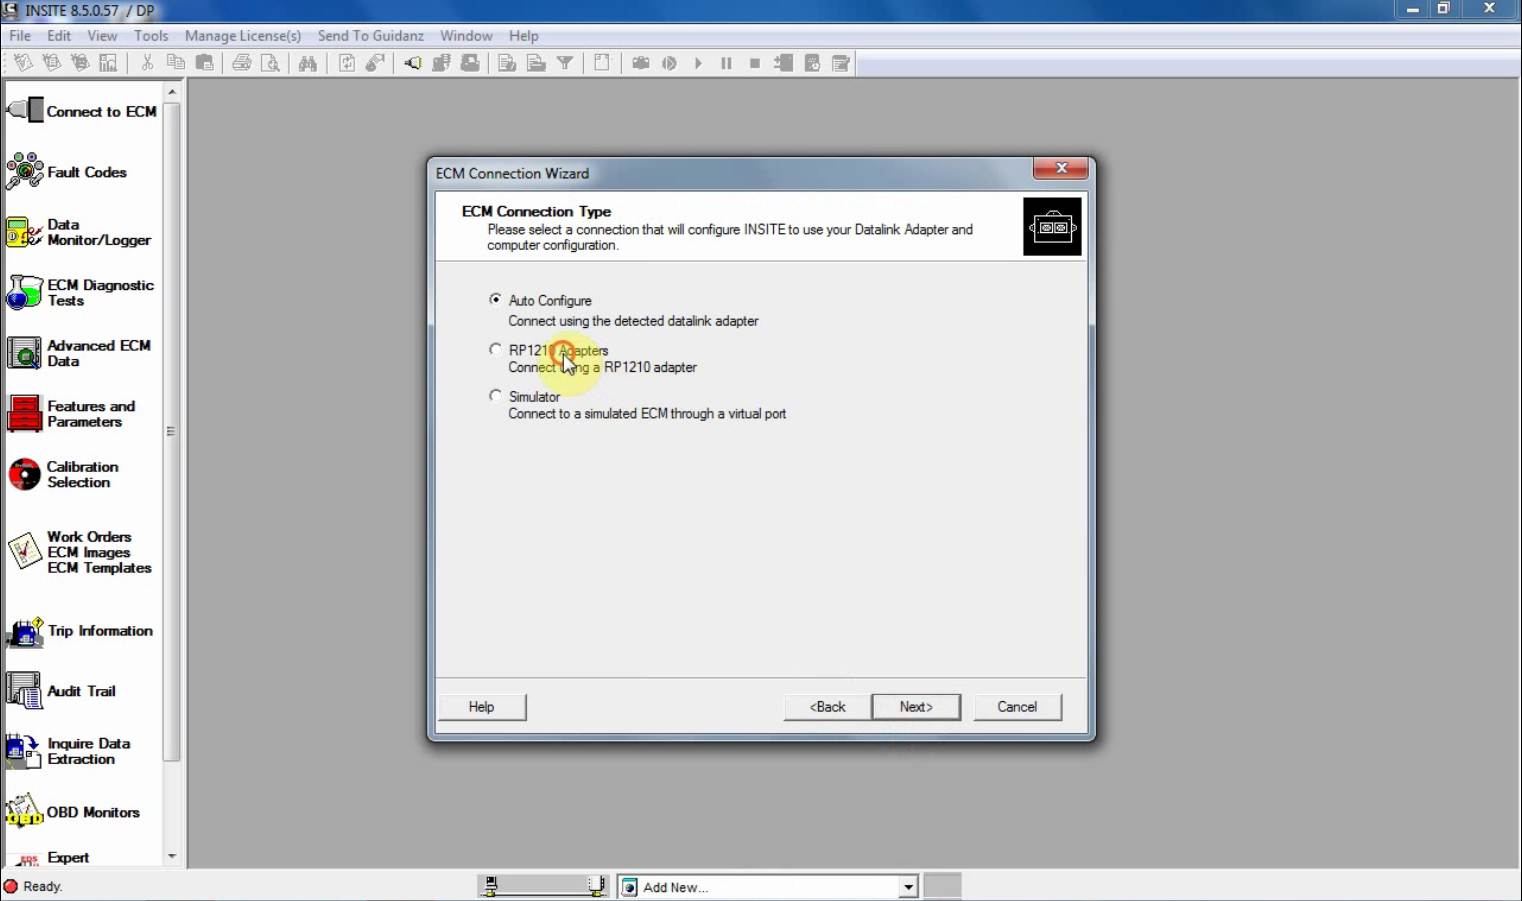Click the Stop toolbar button
The image size is (1522, 901).
point(755,63)
